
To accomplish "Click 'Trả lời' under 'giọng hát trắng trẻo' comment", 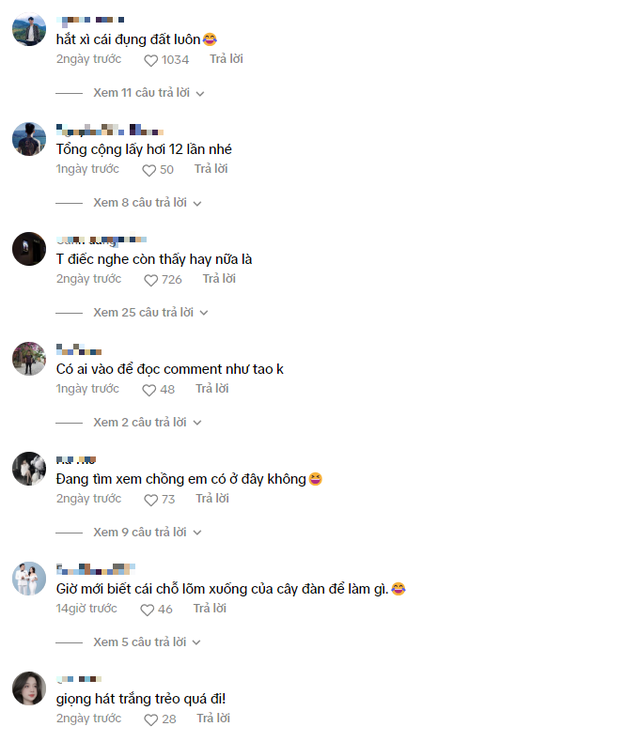I will pyautogui.click(x=213, y=718).
